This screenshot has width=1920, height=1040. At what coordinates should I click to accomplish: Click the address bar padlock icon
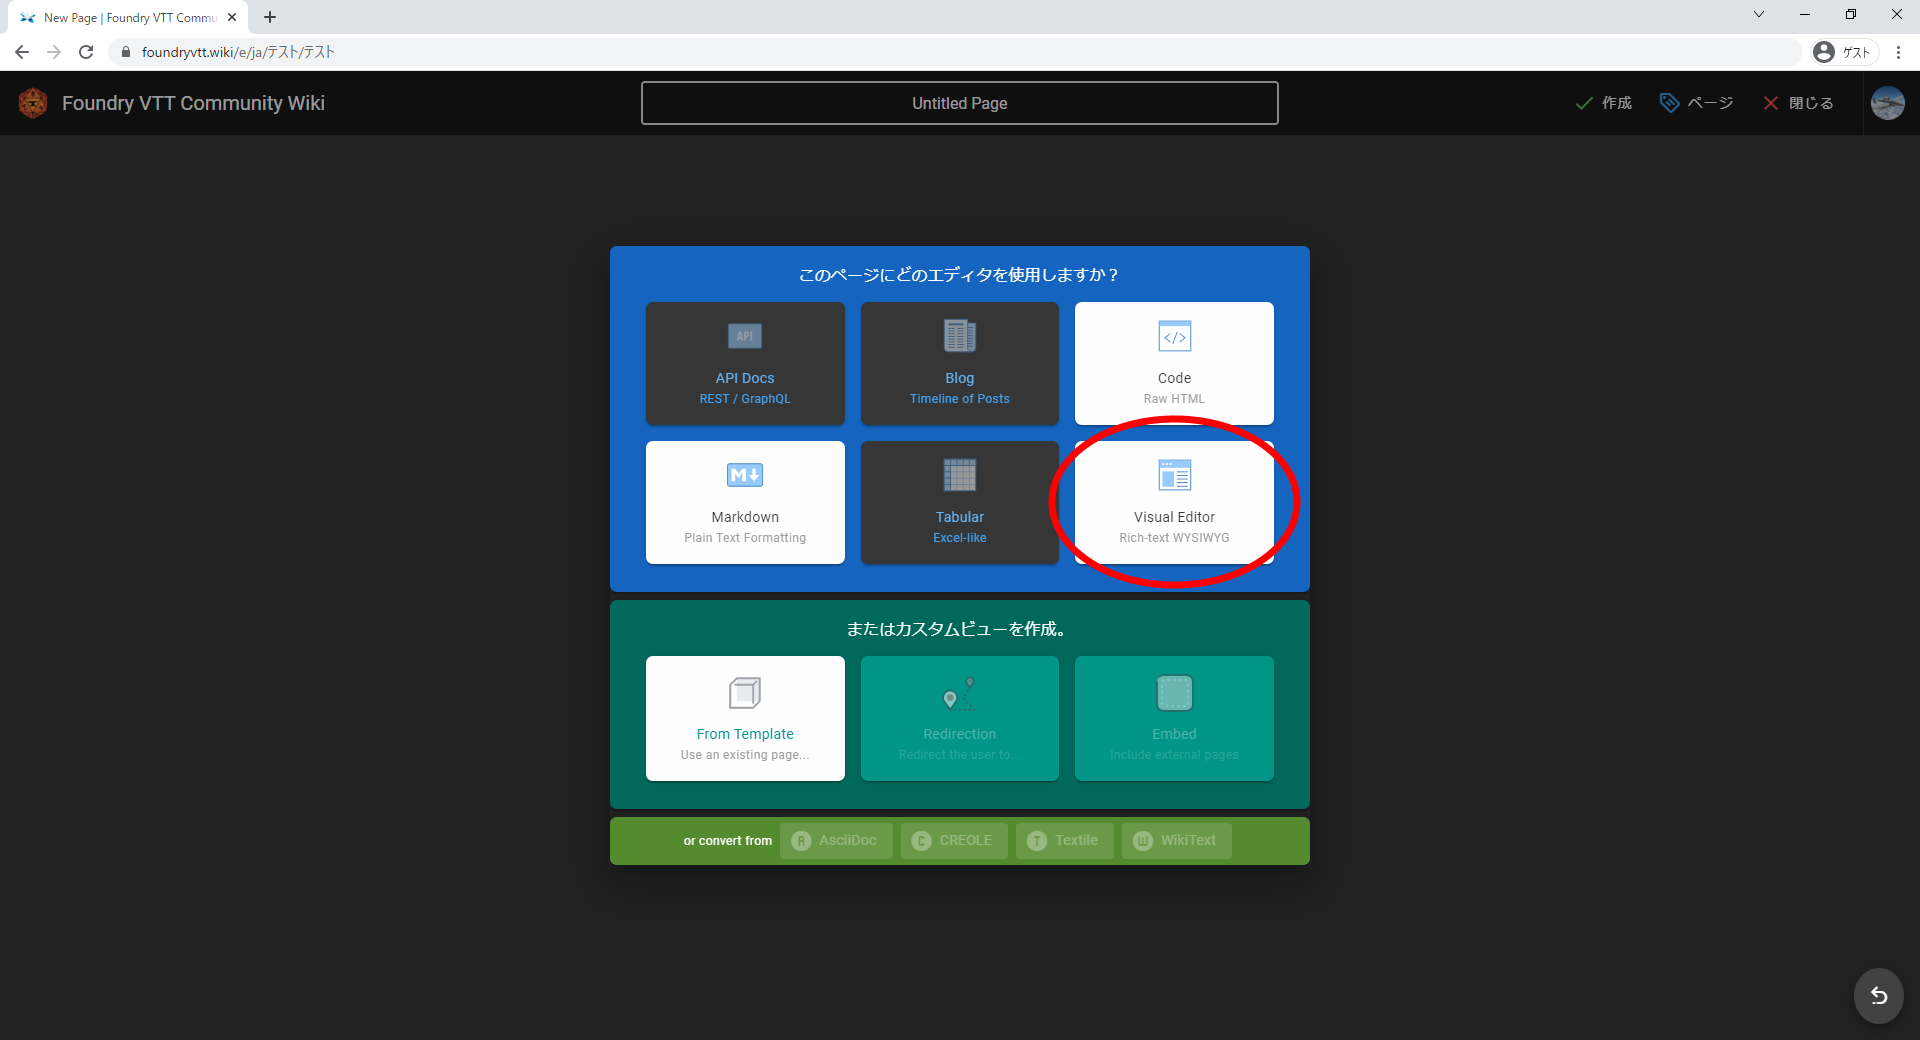point(126,52)
